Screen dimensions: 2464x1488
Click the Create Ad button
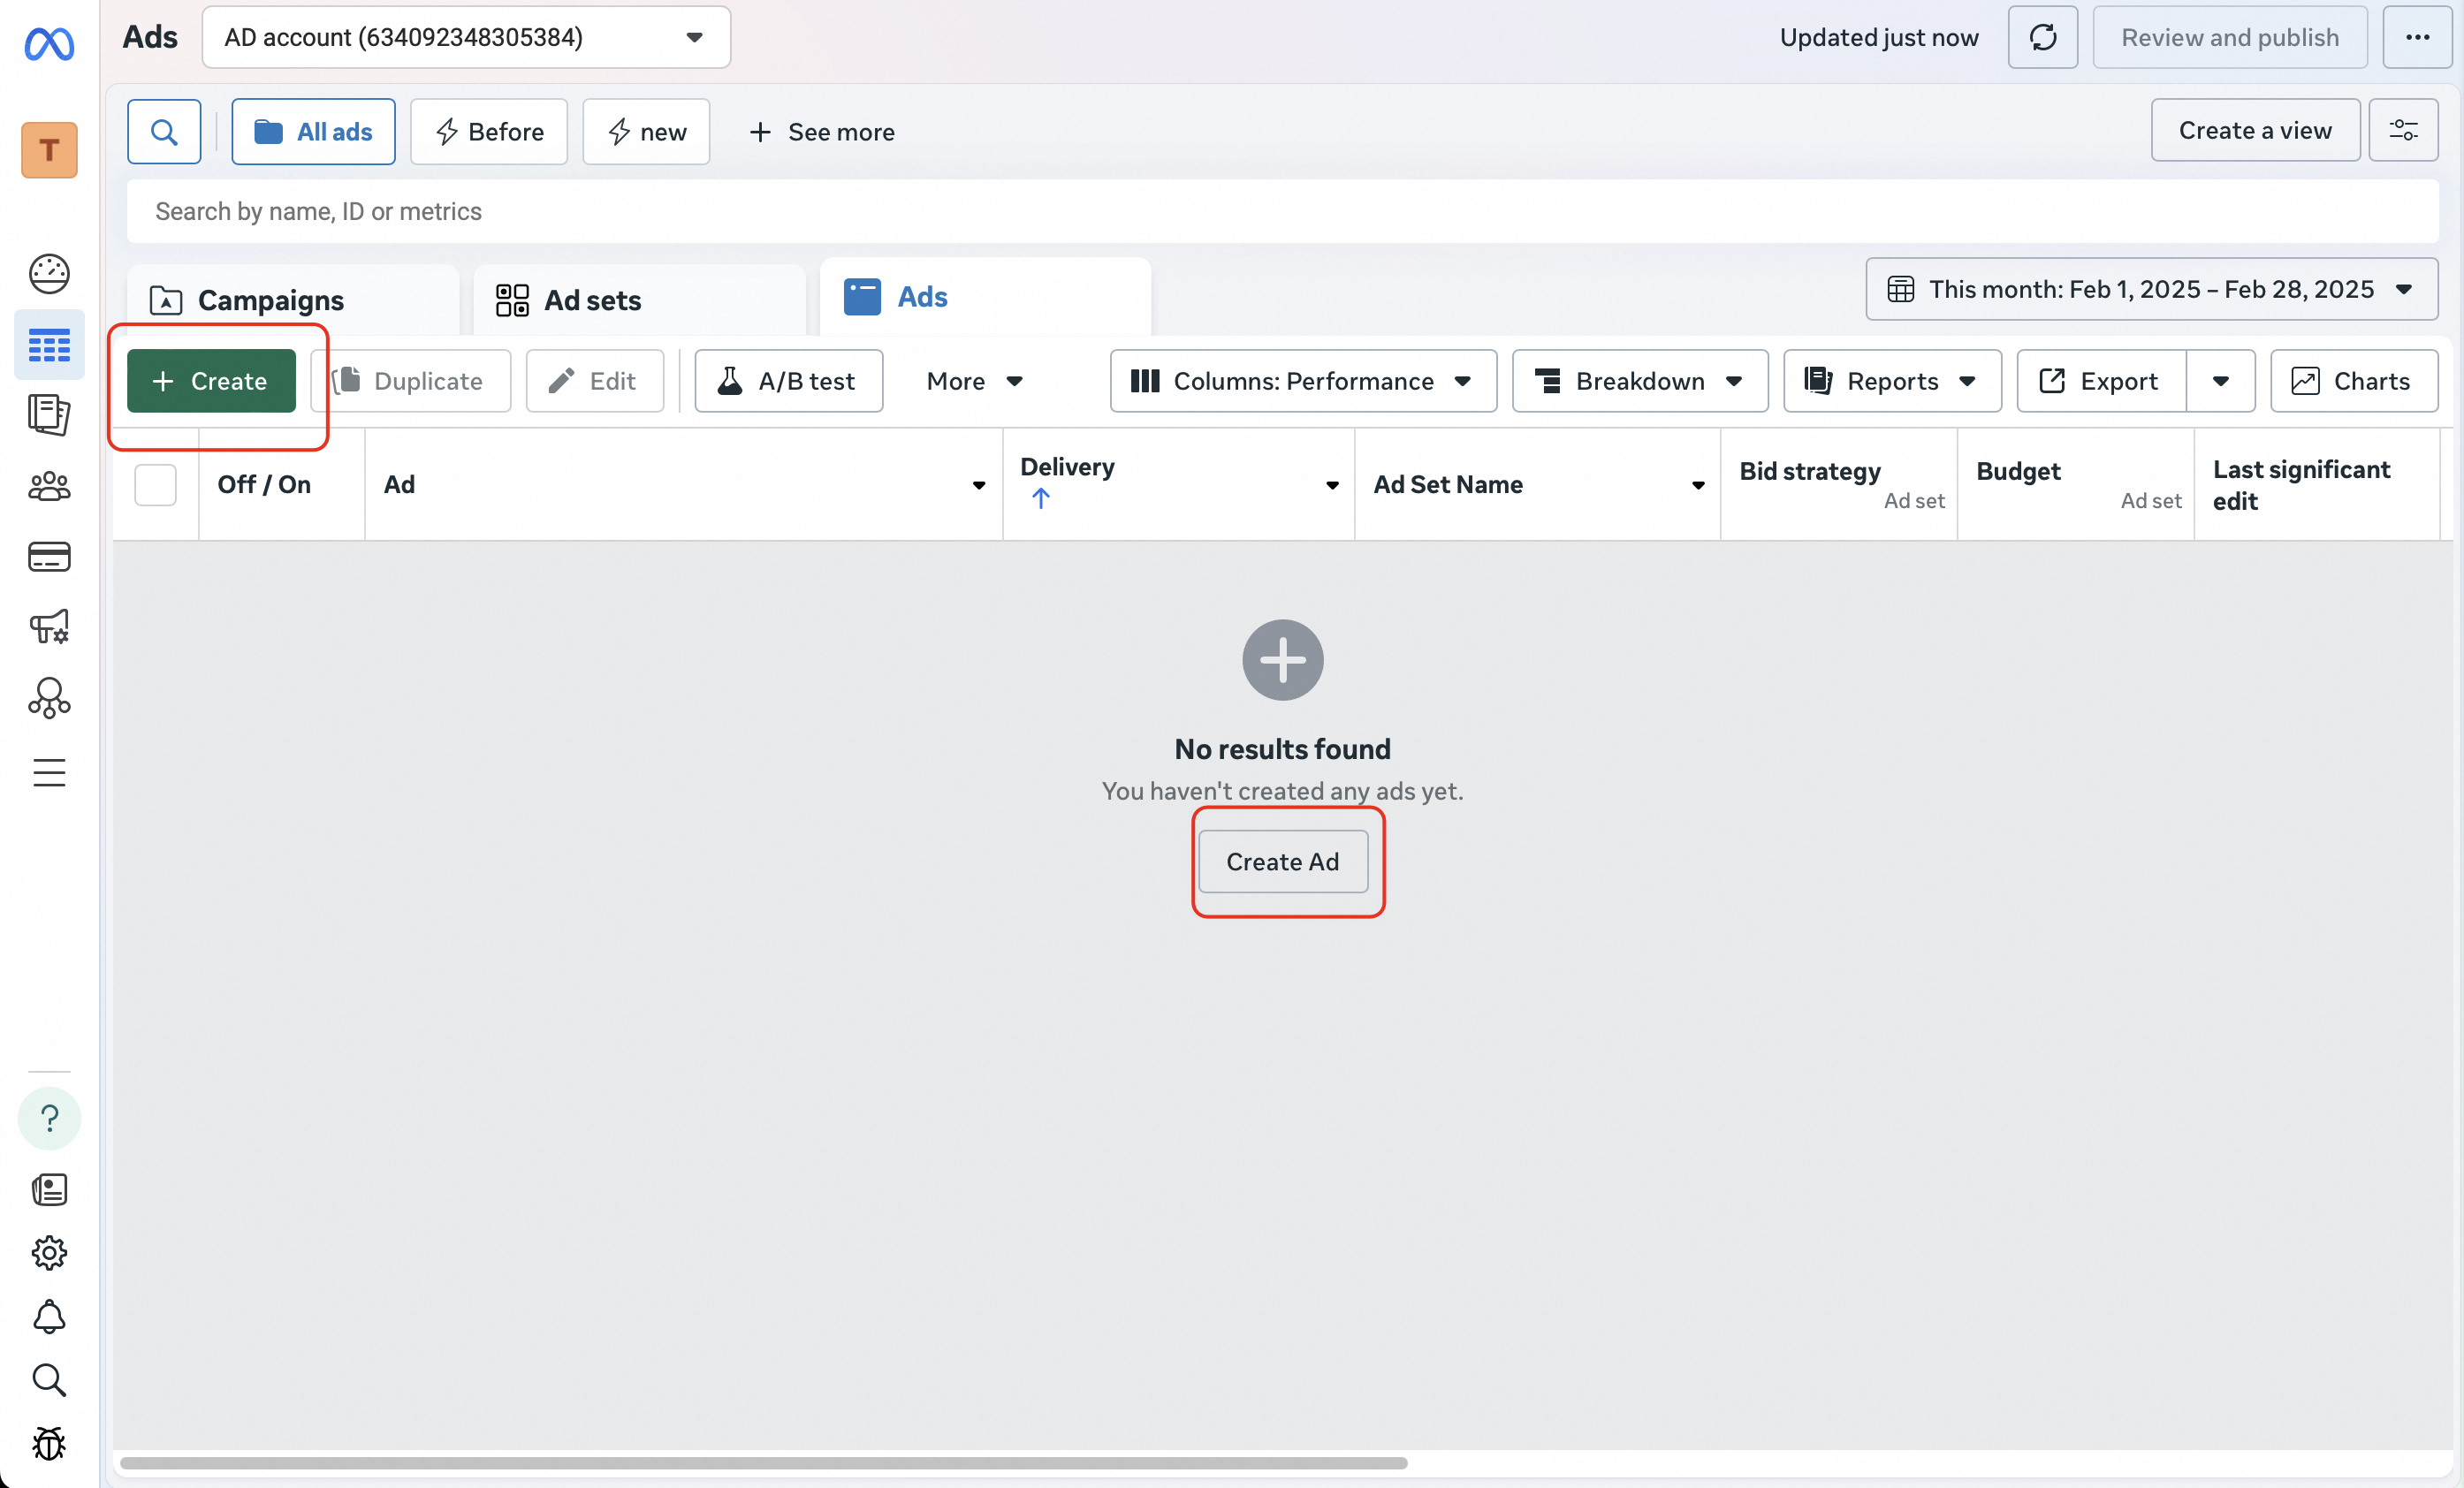pyautogui.click(x=1282, y=862)
